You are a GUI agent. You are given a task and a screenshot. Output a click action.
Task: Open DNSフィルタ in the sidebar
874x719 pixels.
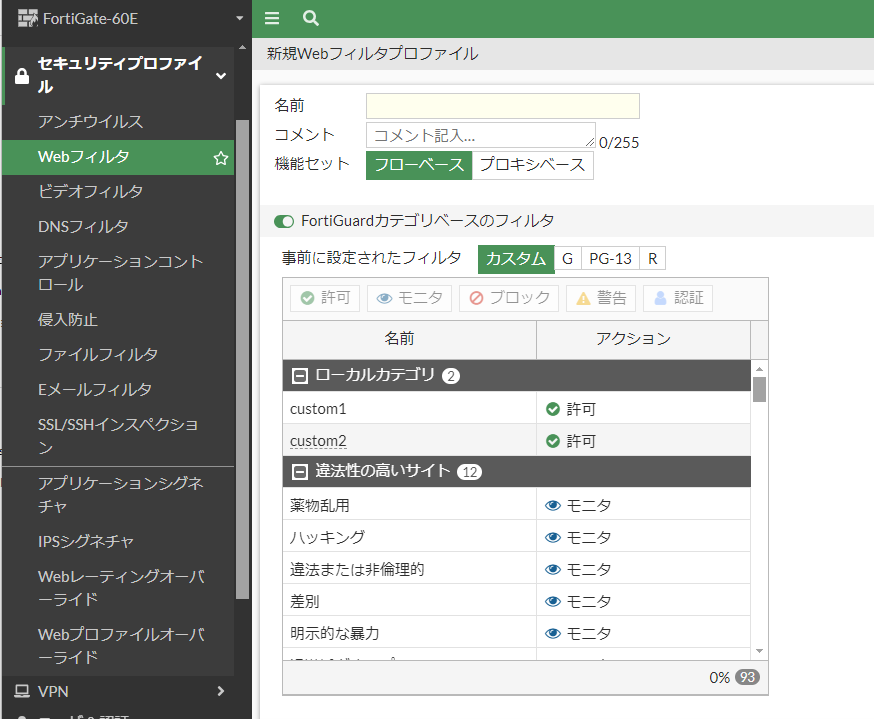click(83, 226)
